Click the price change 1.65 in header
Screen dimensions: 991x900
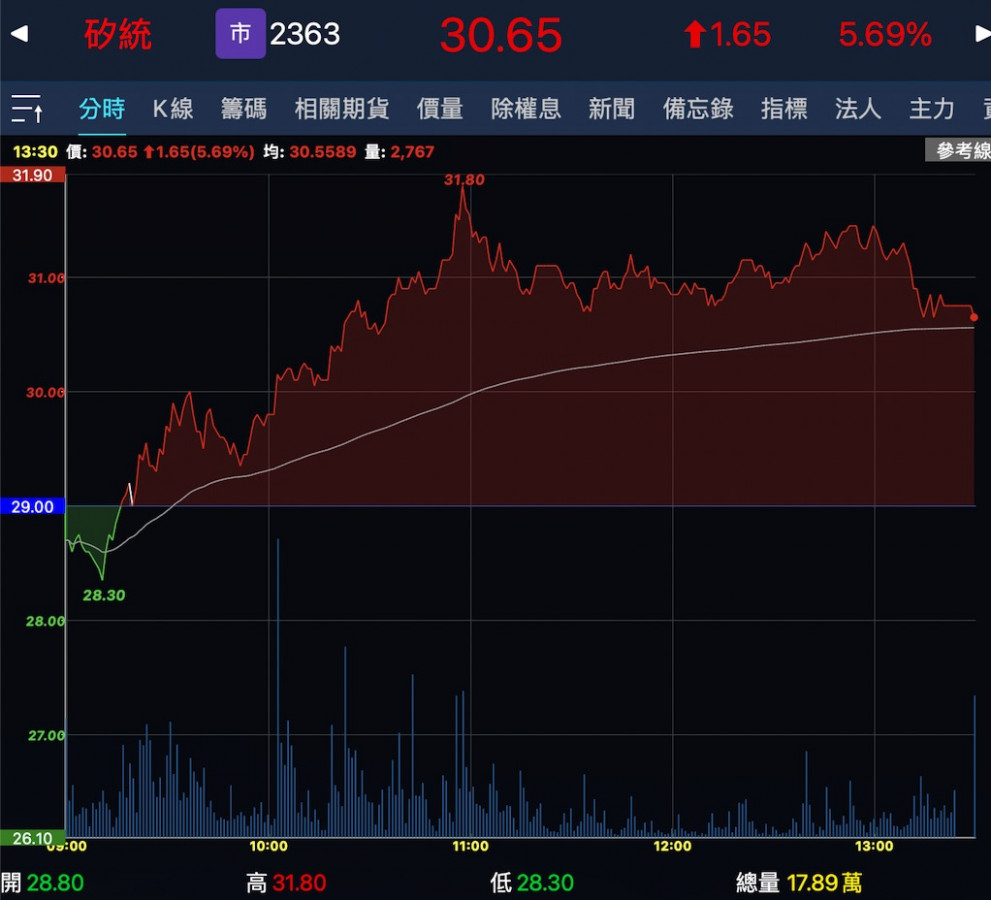pyautogui.click(x=727, y=34)
